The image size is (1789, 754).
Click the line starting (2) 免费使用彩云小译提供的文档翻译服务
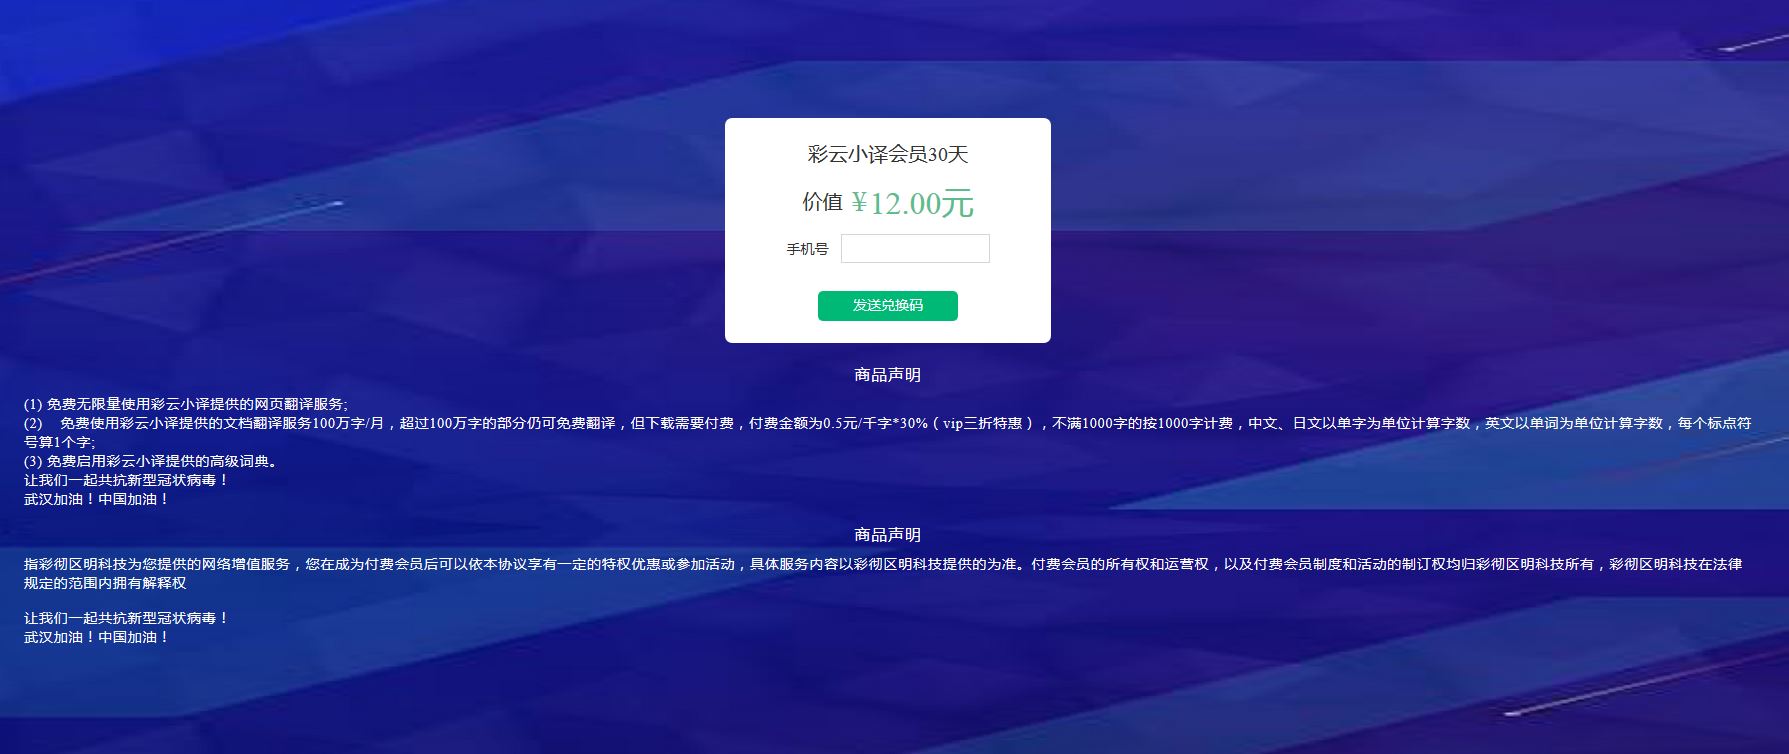point(888,432)
